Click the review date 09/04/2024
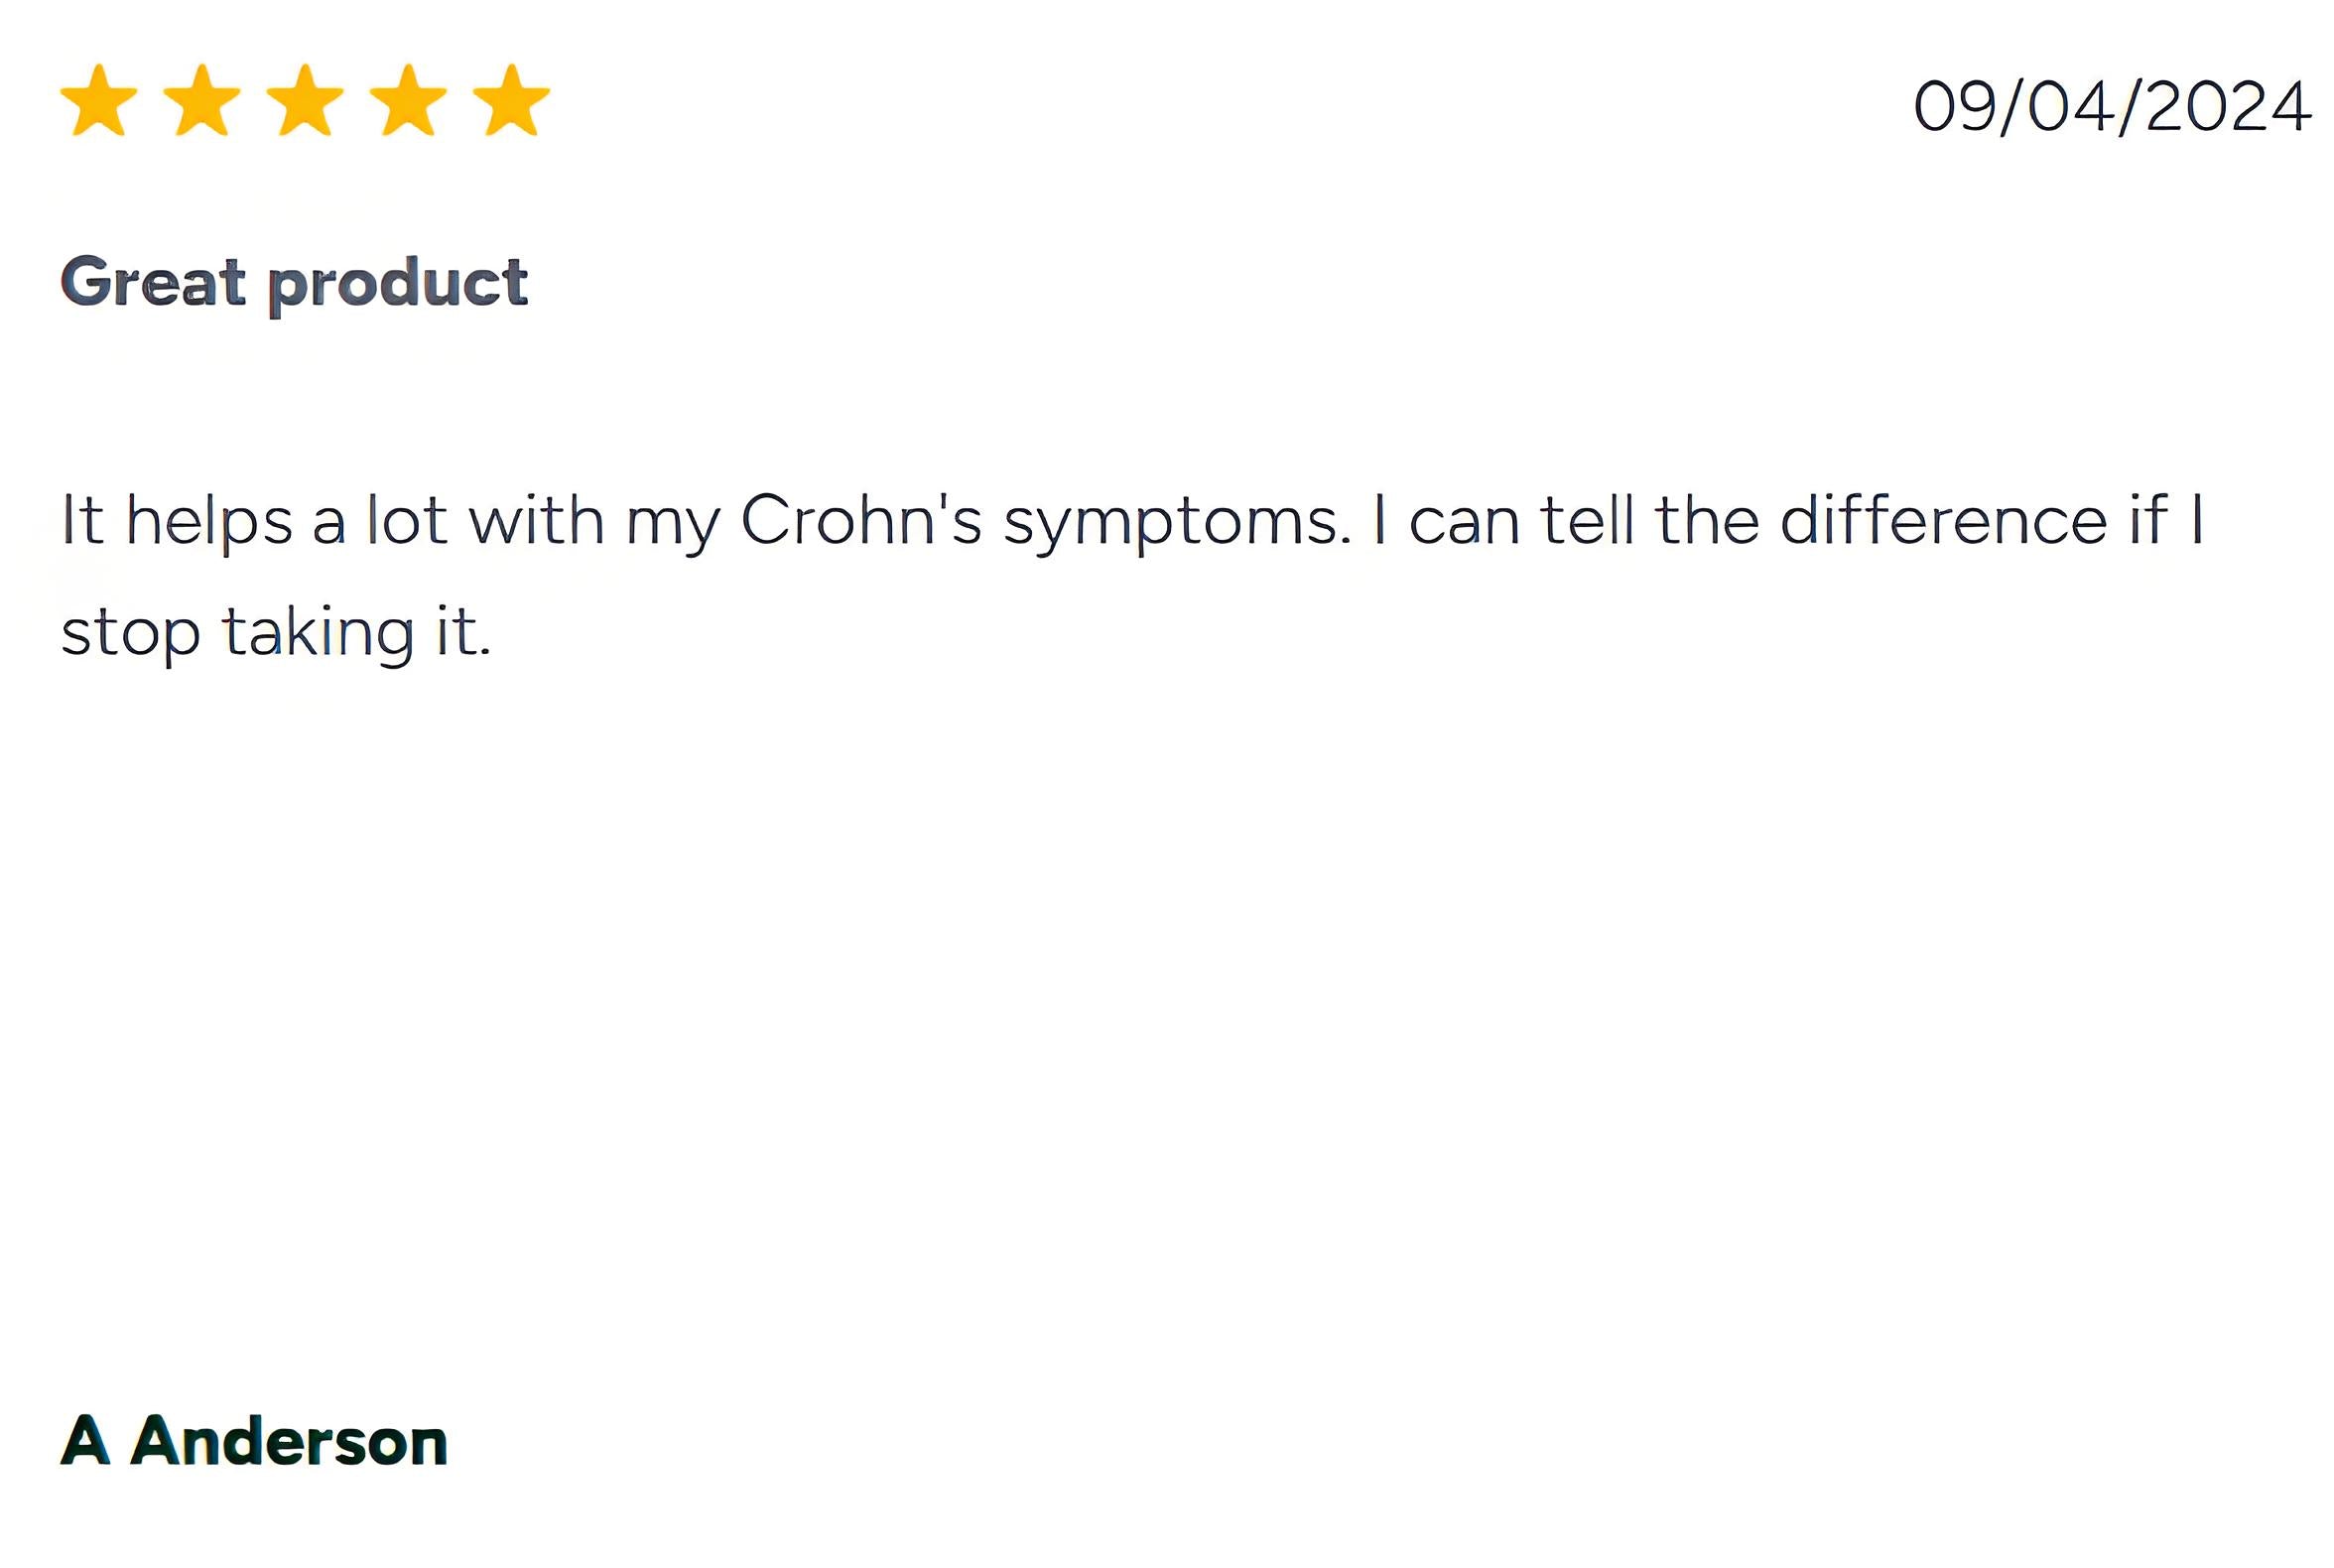 pos(2111,106)
